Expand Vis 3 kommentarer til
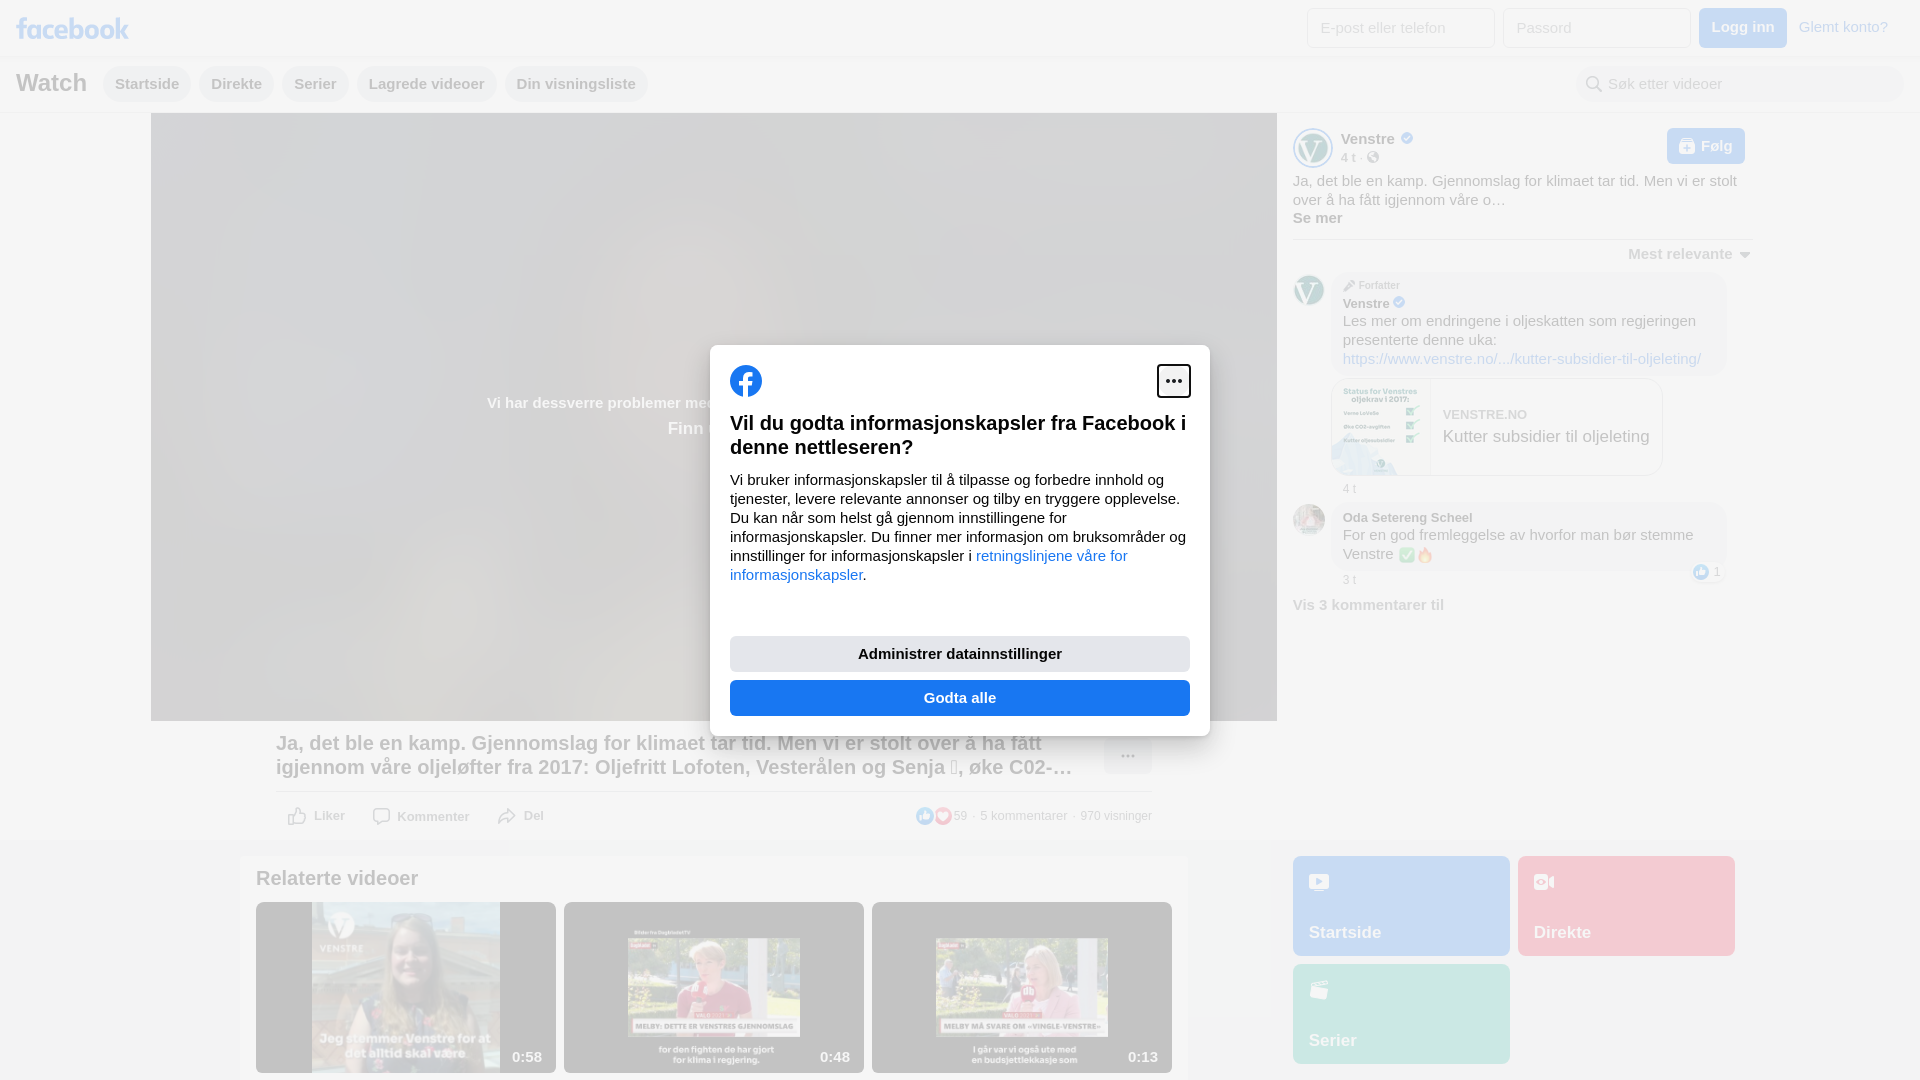Viewport: 1920px width, 1080px height. coord(1367,605)
